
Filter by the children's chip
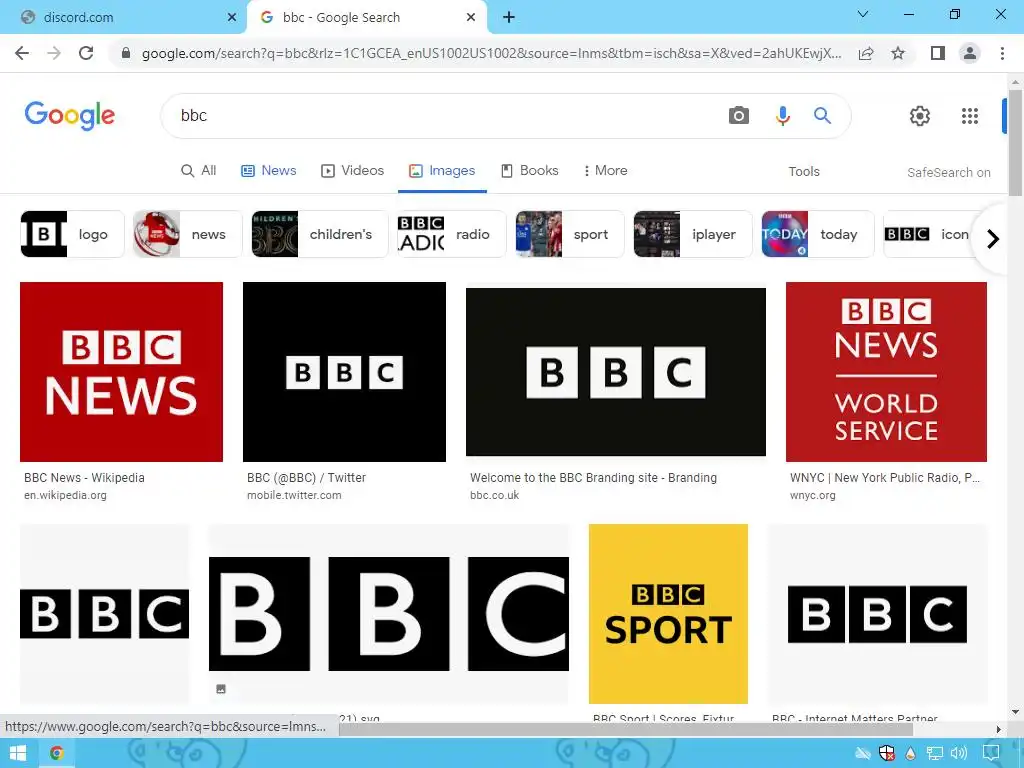pyautogui.click(x=320, y=234)
